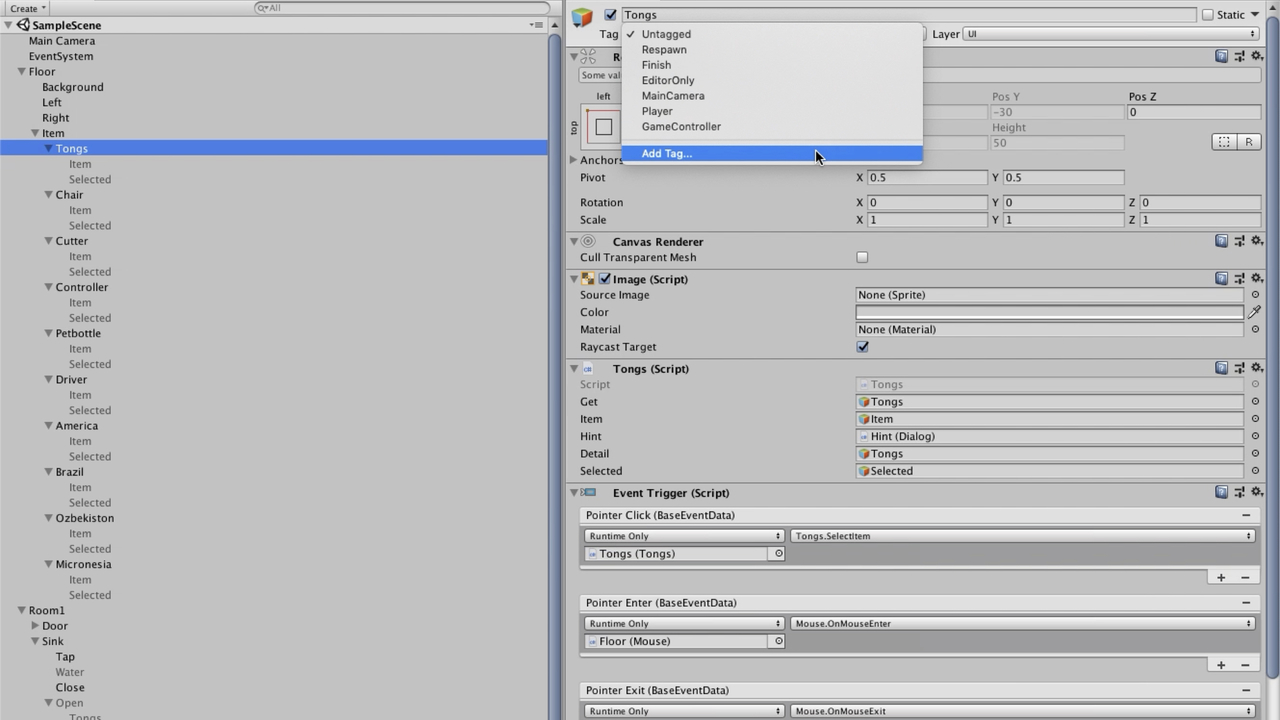Toggle the Static checkbox
Image resolution: width=1280 pixels, height=720 pixels.
click(x=1207, y=15)
